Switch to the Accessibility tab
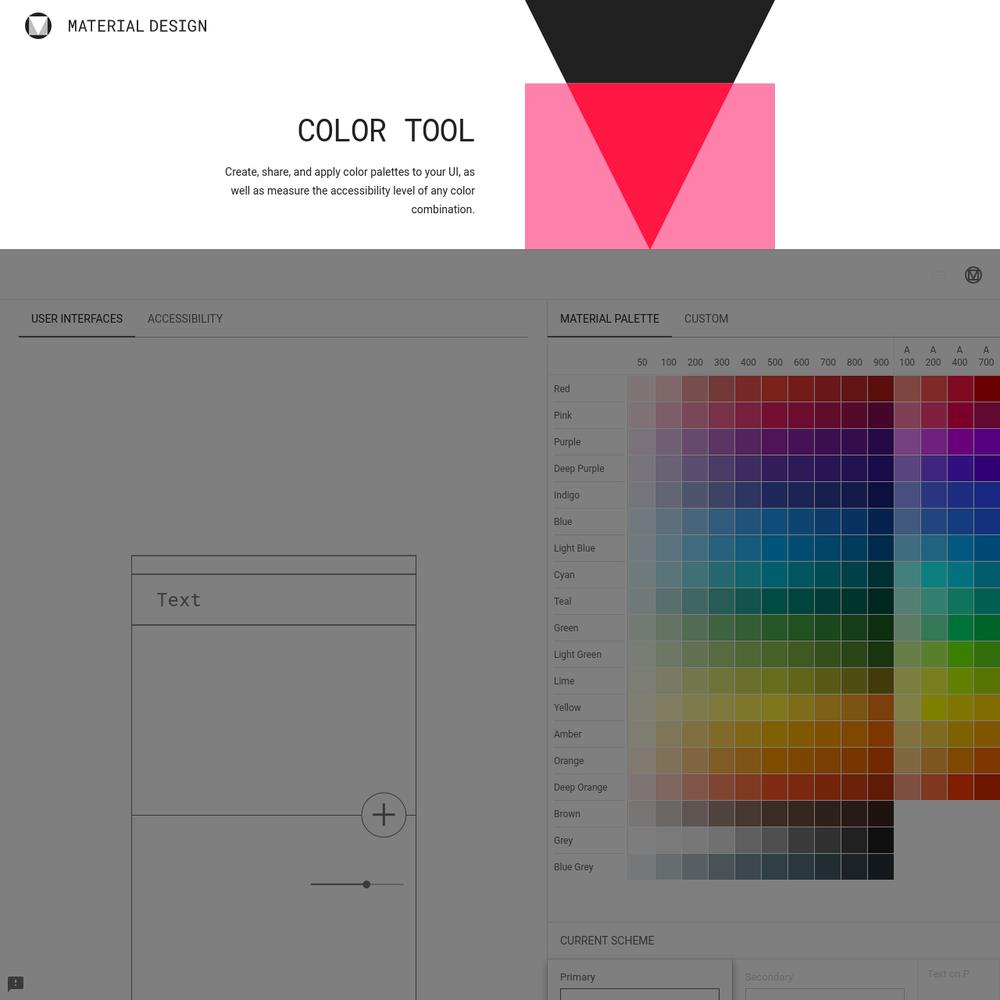1000x1000 pixels. pos(185,318)
